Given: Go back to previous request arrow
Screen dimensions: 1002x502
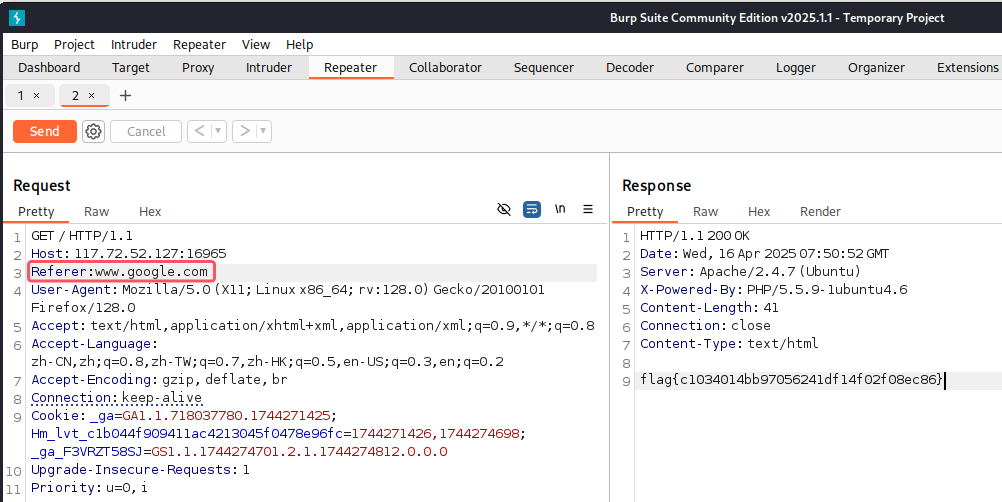Looking at the screenshot, I should click(199, 132).
